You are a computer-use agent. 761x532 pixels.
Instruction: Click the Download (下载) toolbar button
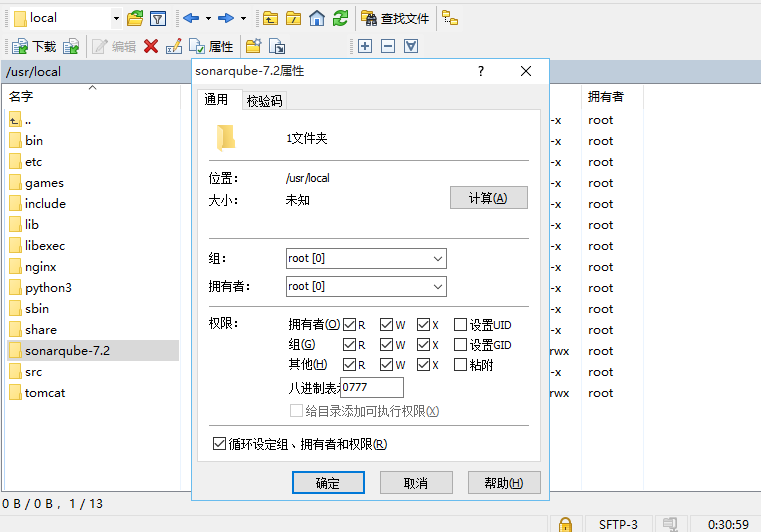click(34, 46)
